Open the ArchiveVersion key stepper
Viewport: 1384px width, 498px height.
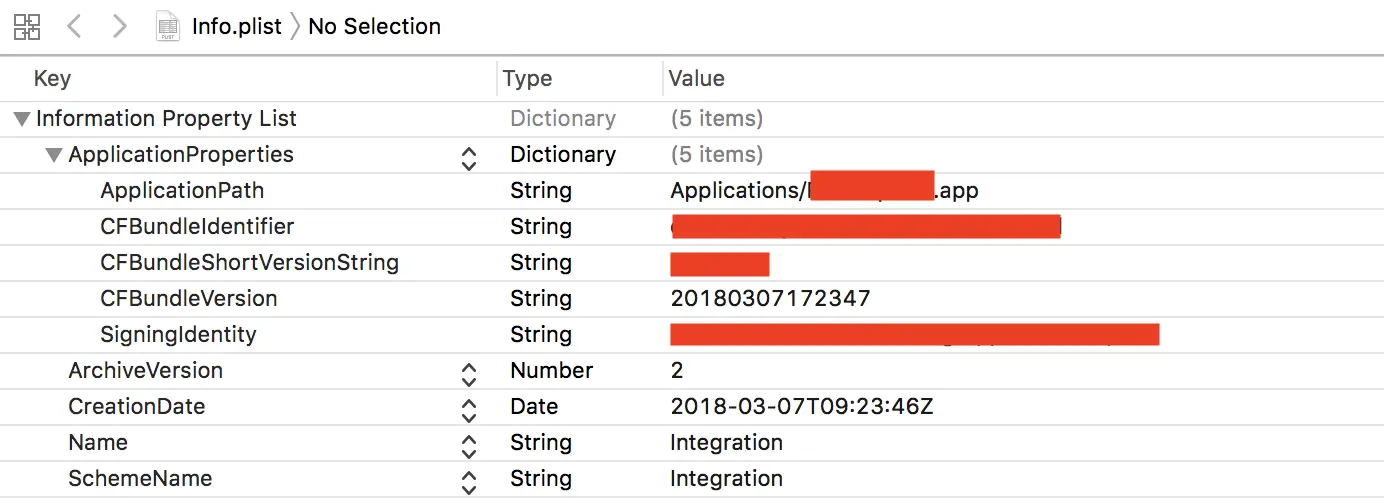coord(468,373)
